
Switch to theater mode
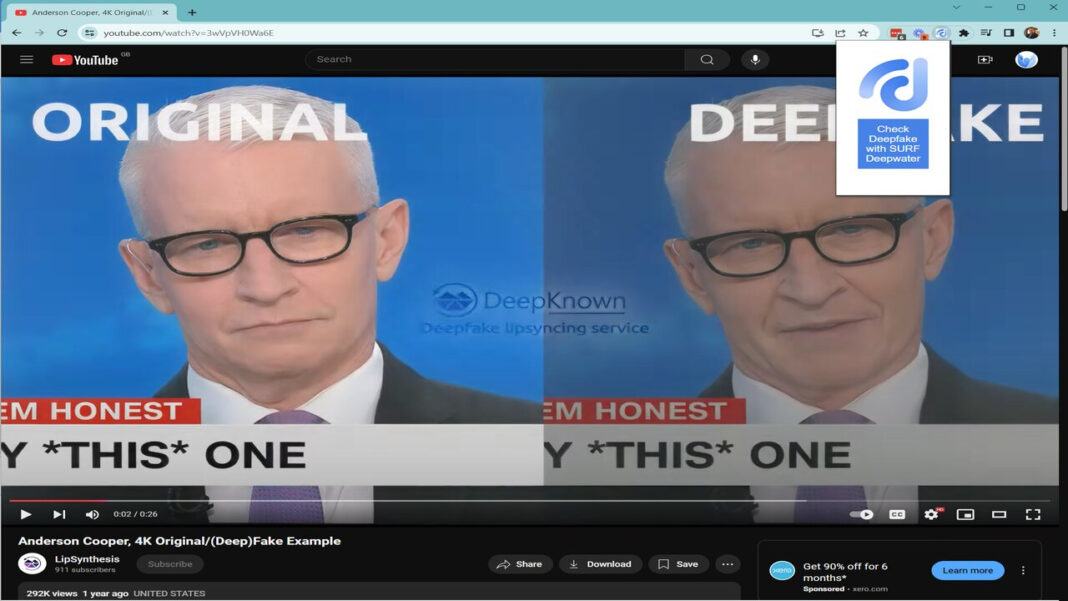coord(999,514)
